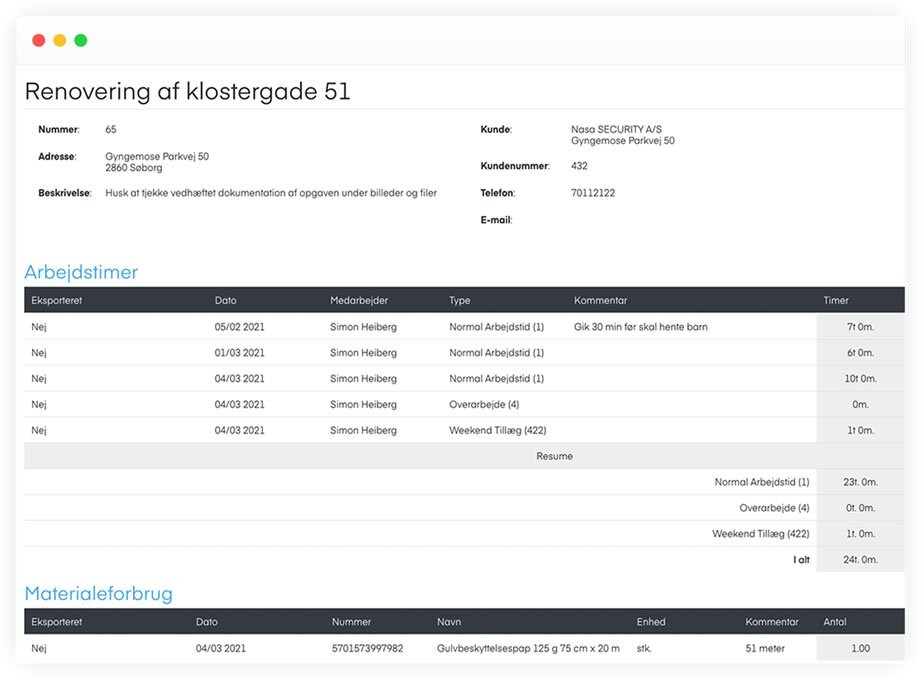Click the comment about leaving 30 min early
The image size is (921, 679).
point(640,327)
